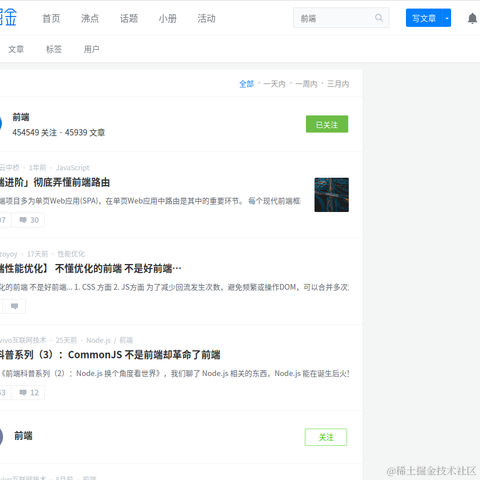Select 小册 in the top navigation

click(167, 19)
